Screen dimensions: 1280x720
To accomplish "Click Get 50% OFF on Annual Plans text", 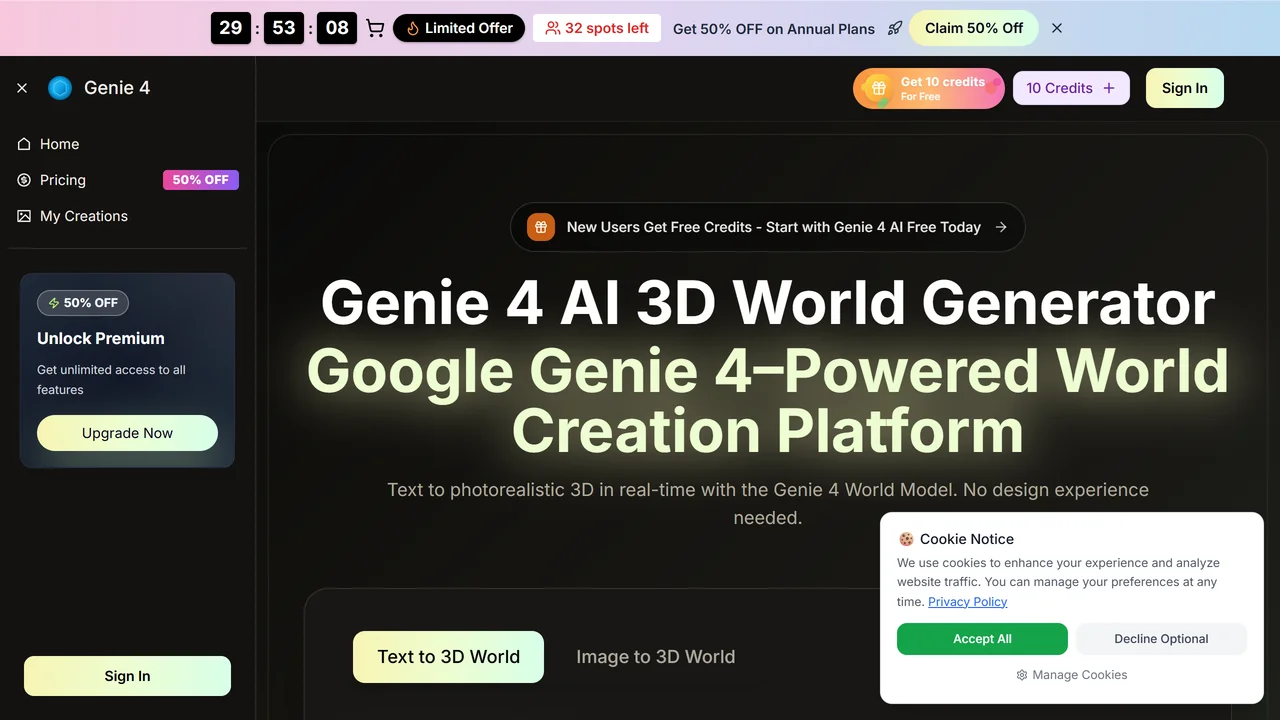I will (x=774, y=29).
